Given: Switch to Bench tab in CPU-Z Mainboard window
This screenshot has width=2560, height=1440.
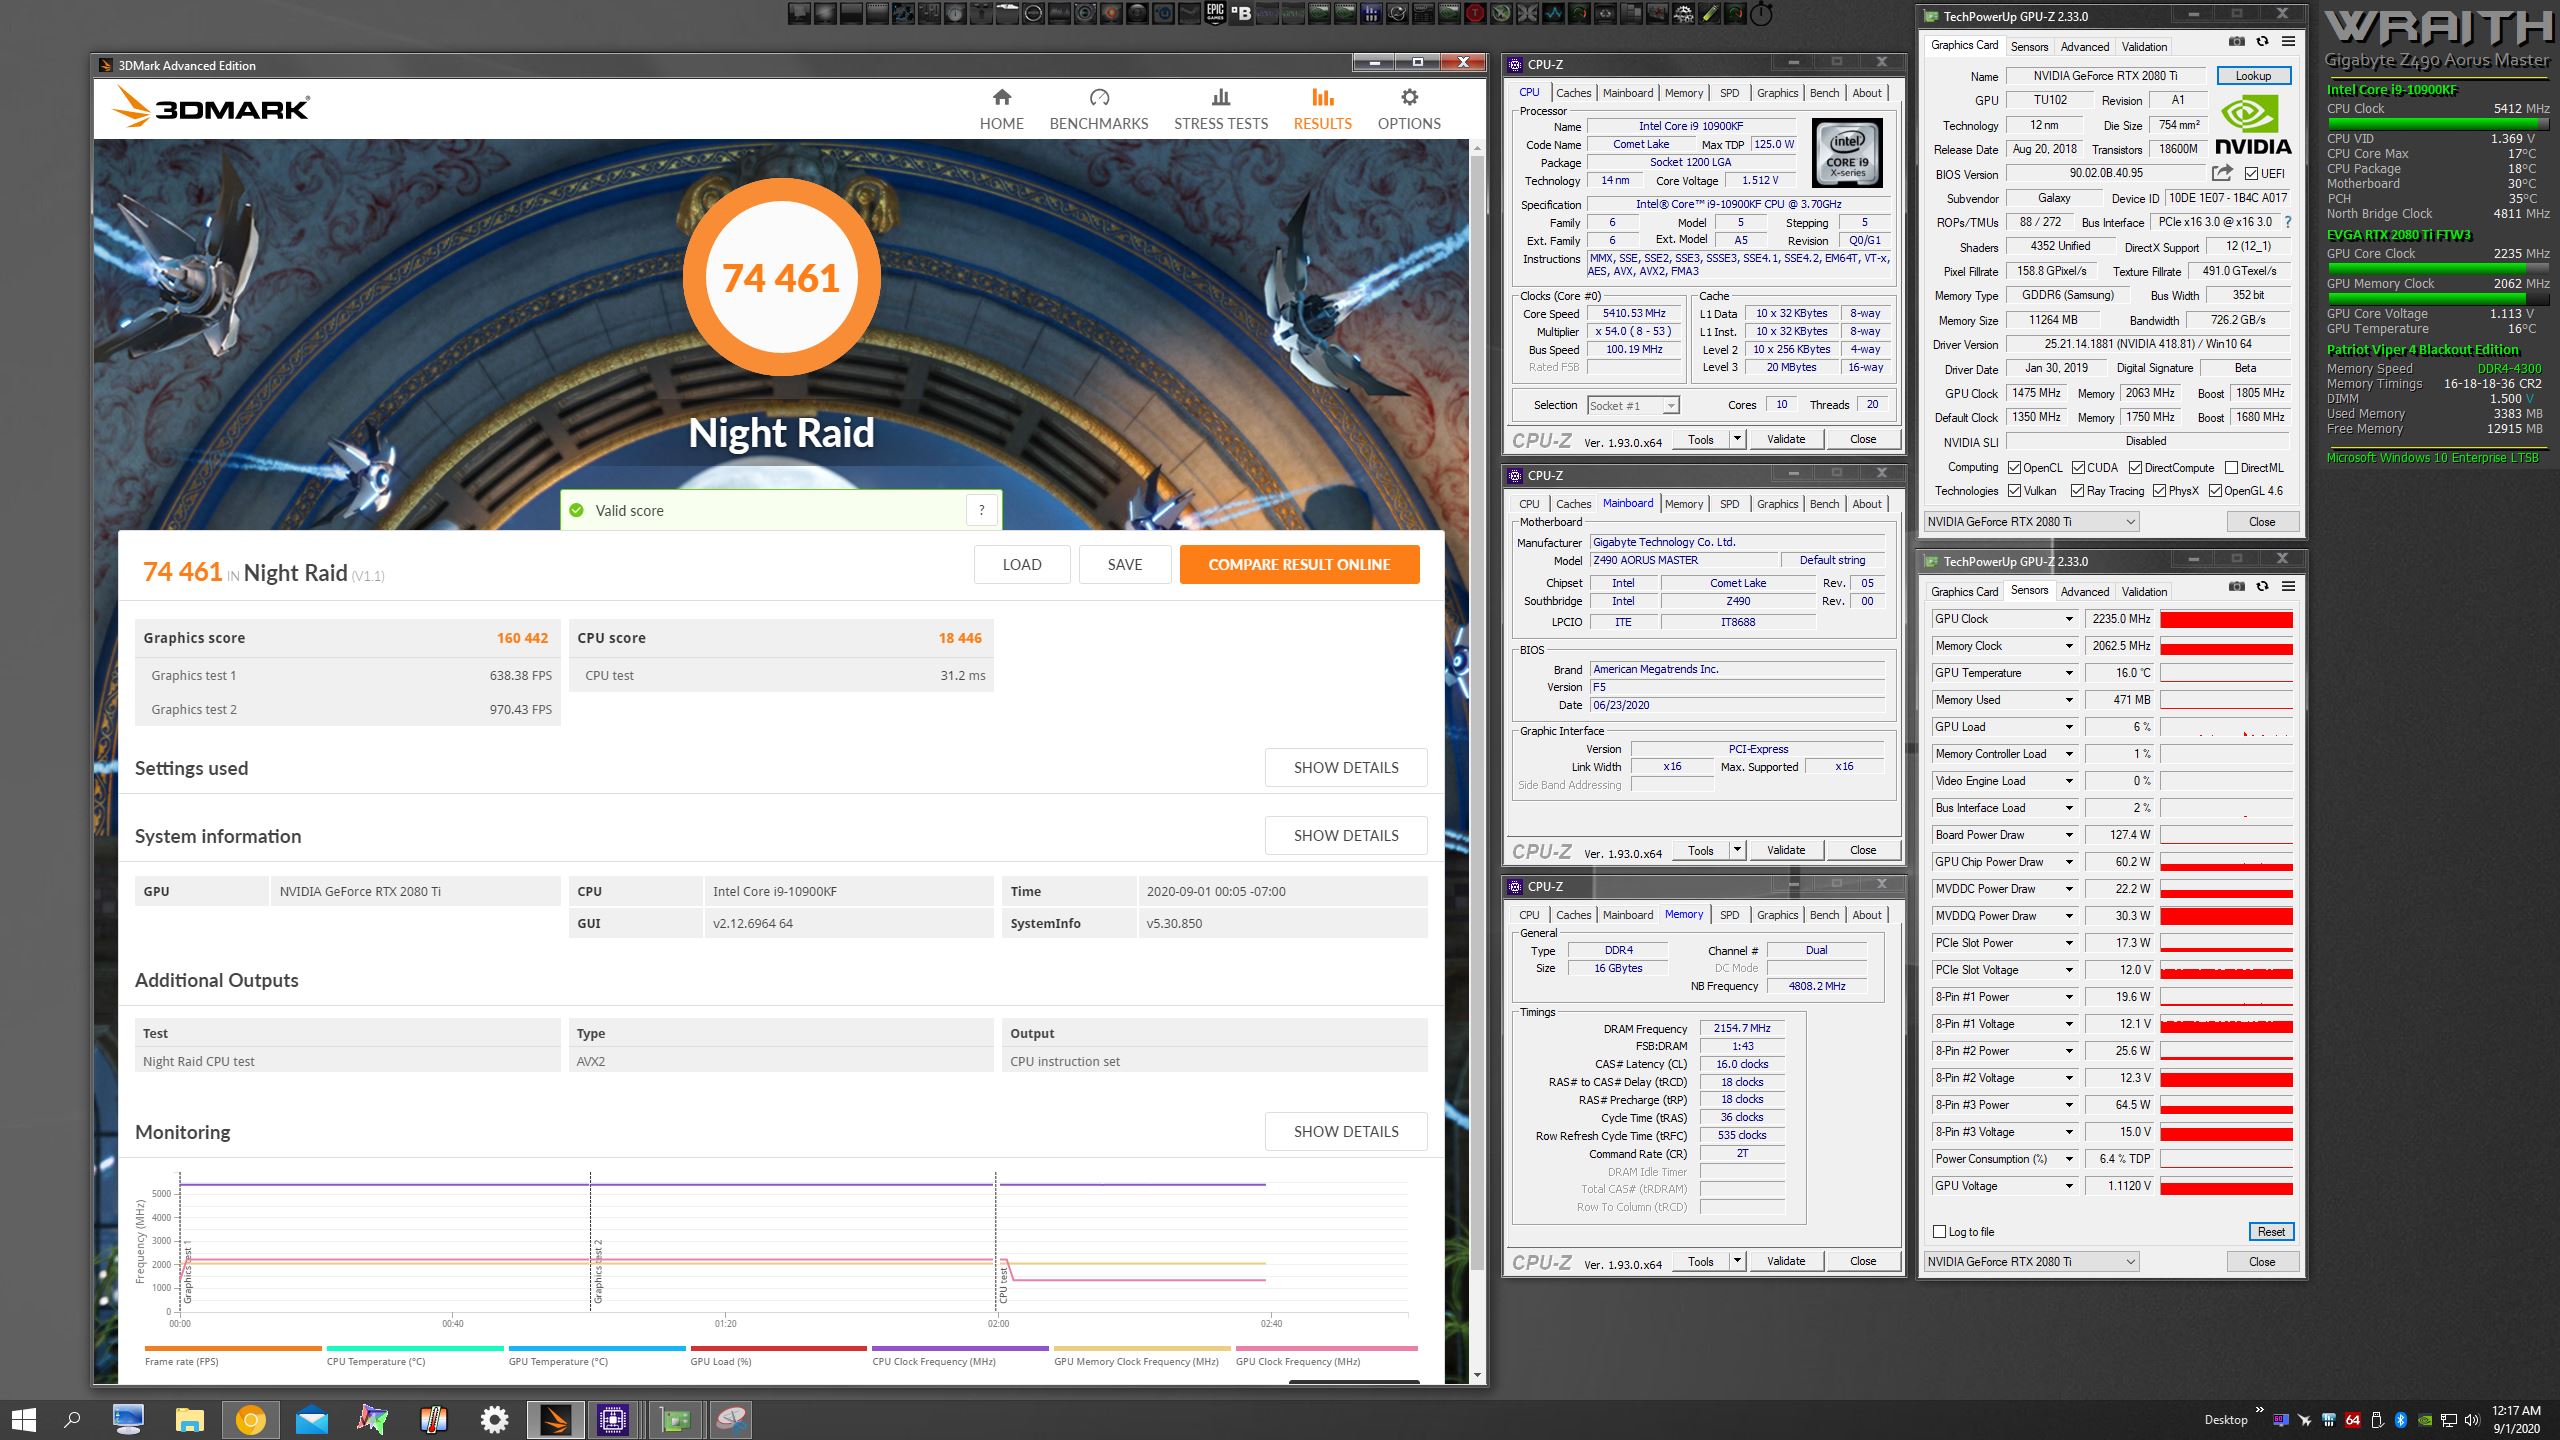Looking at the screenshot, I should (x=1824, y=504).
